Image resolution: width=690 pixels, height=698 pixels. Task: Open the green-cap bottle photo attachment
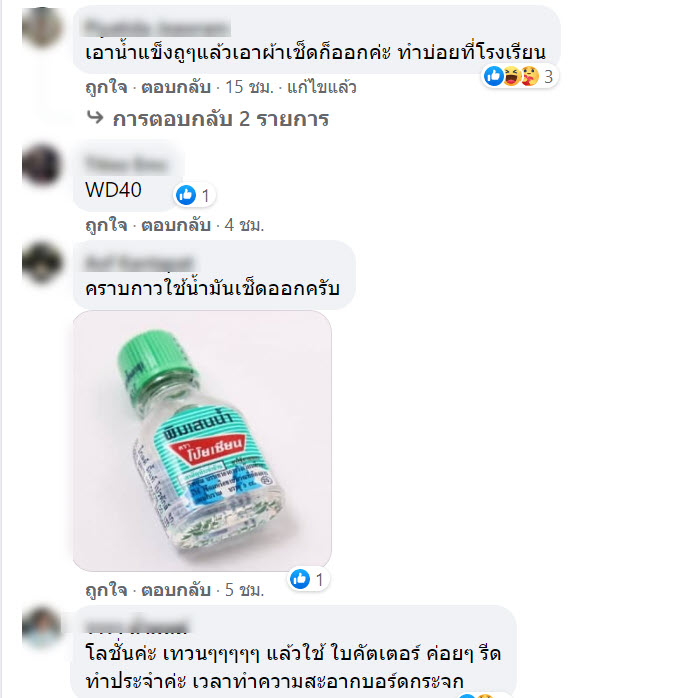202,441
